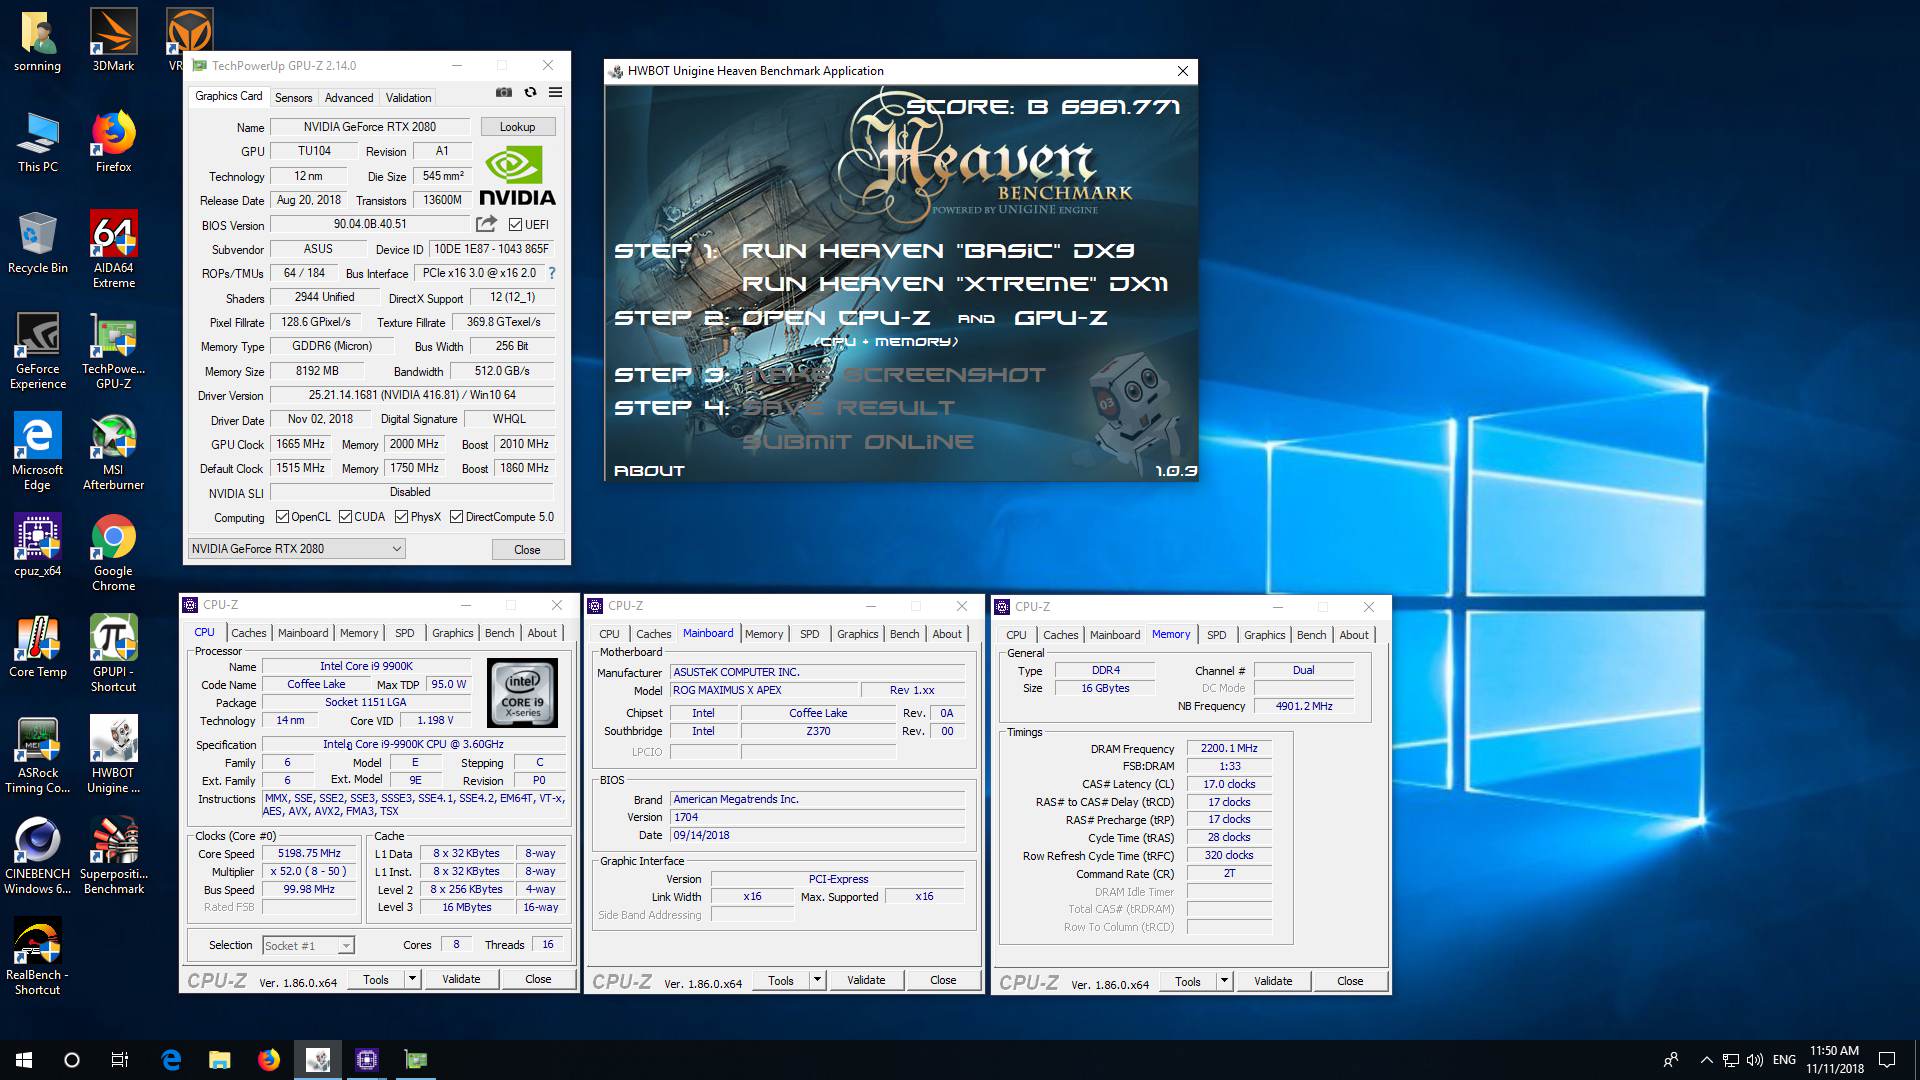
Task: Click ABOUT in HWBOT Heaven app
Action: click(649, 470)
